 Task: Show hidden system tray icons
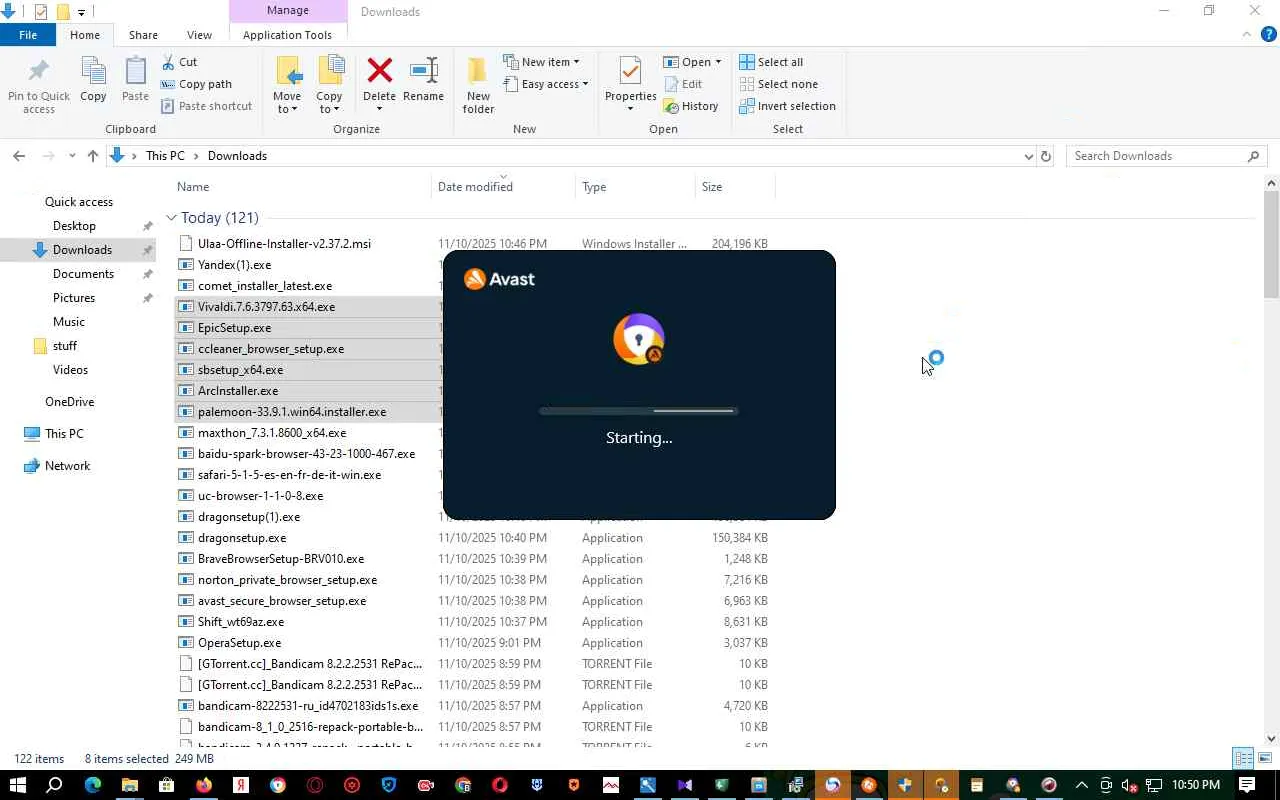point(1081,785)
